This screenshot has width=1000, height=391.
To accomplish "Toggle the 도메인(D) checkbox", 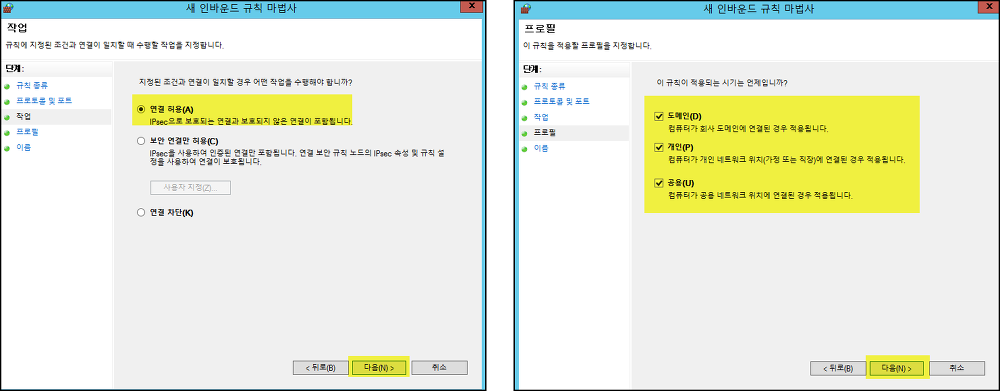I will point(659,117).
